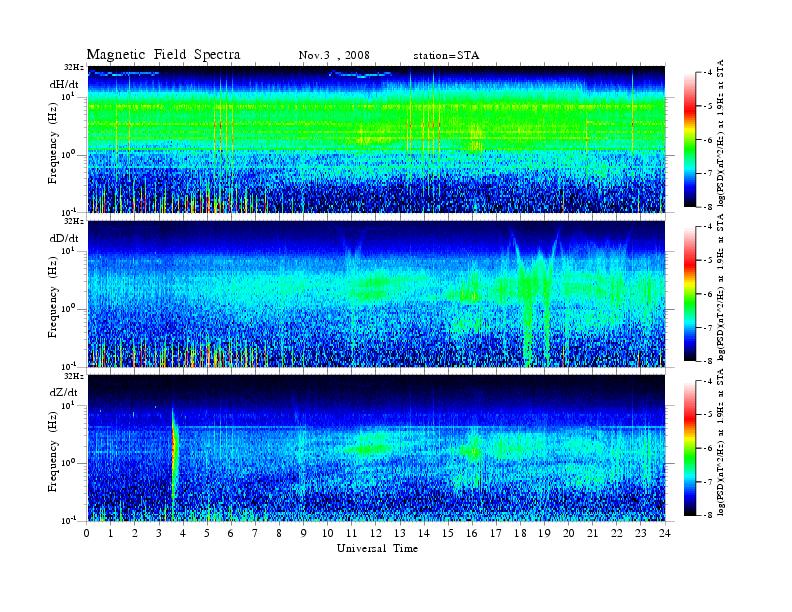
Task: Click the dH/dt spectrogram plot area
Action: [x=376, y=139]
